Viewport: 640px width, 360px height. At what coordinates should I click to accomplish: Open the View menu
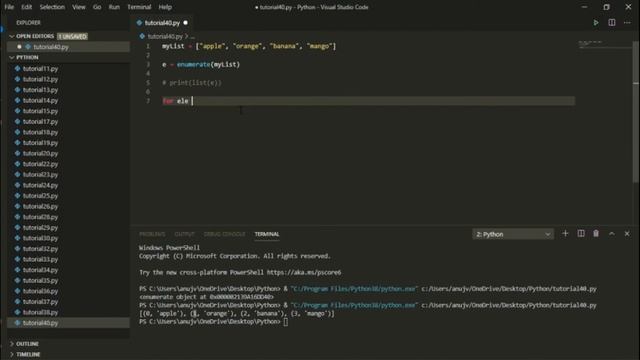[x=79, y=7]
